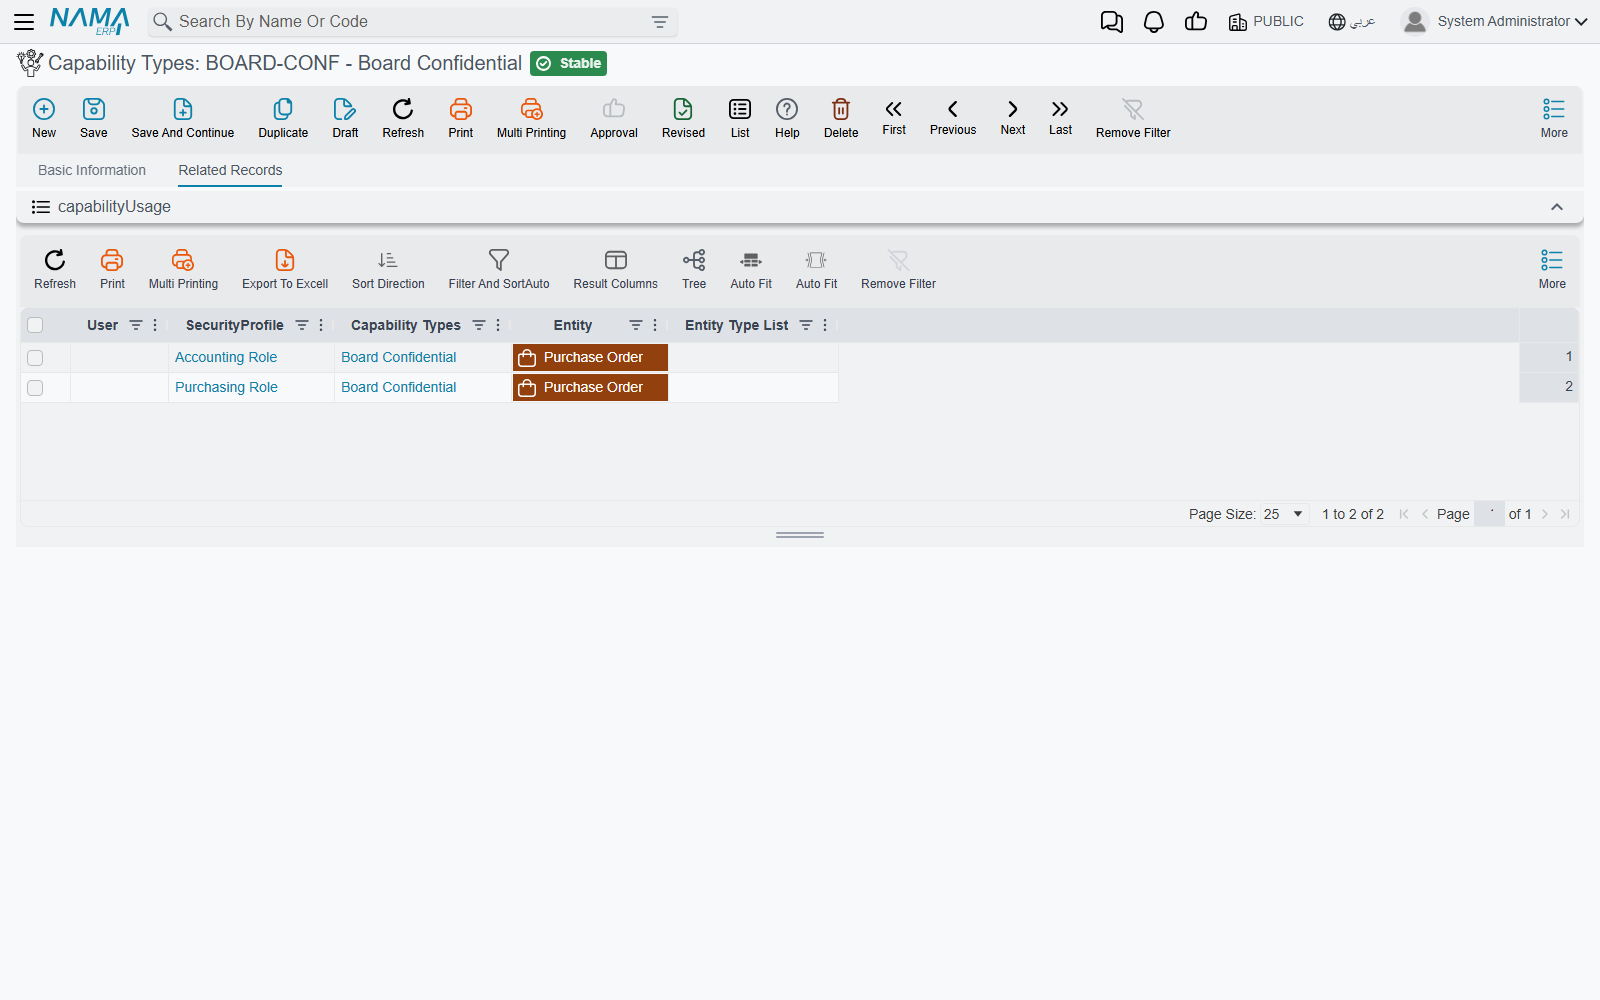The image size is (1600, 1000).
Task: Switch language to Arabic
Action: (1352, 21)
